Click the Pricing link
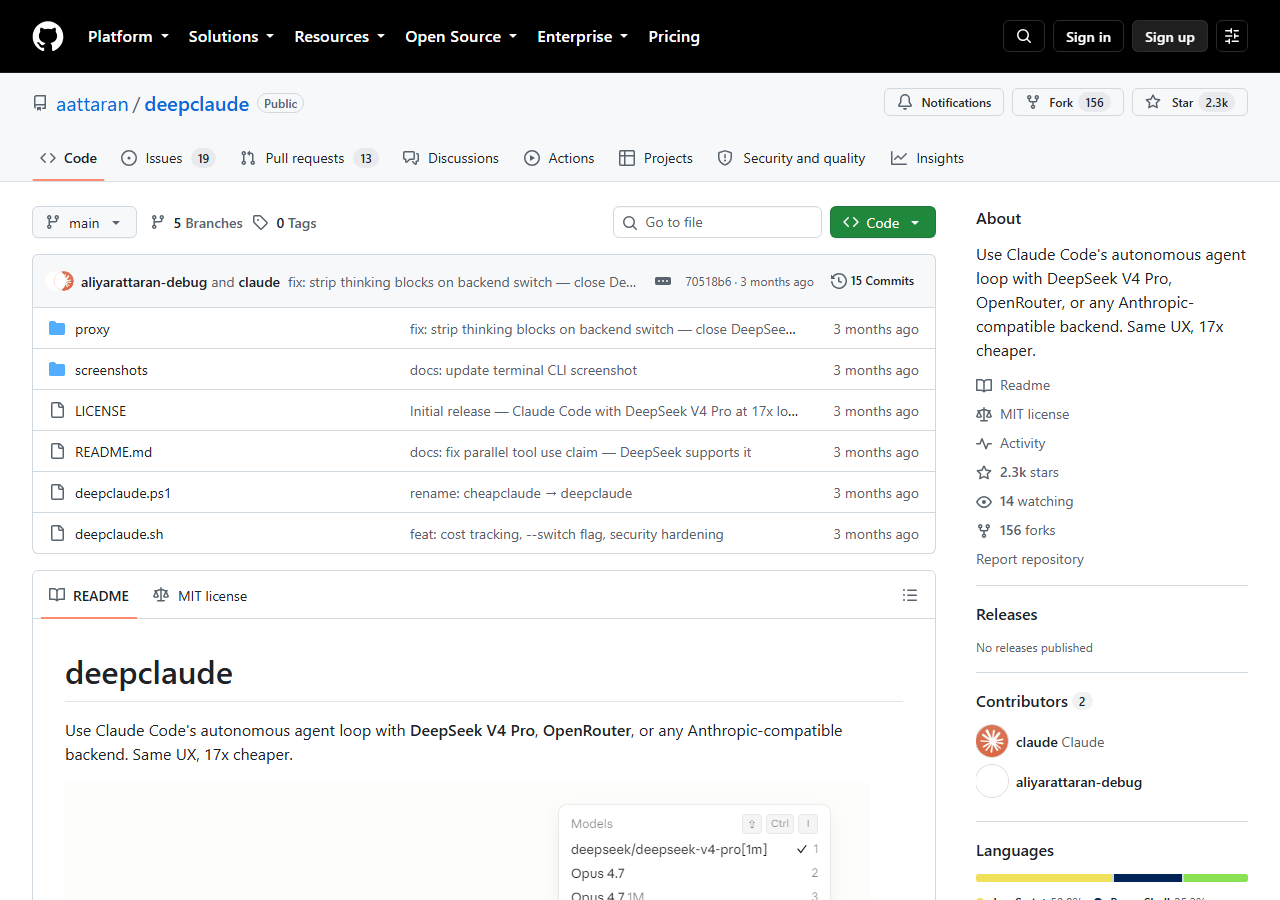The image size is (1280, 900). [674, 37]
